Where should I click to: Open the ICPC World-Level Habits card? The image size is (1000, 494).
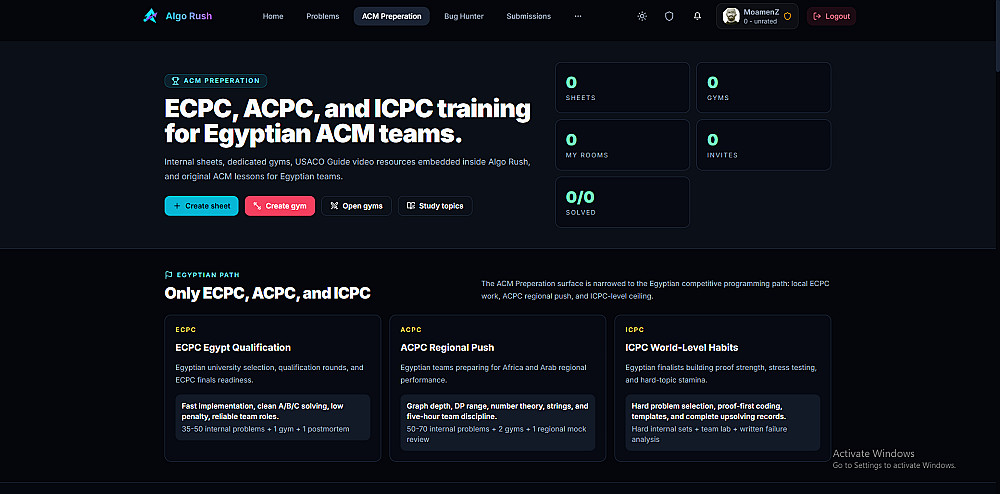point(723,388)
